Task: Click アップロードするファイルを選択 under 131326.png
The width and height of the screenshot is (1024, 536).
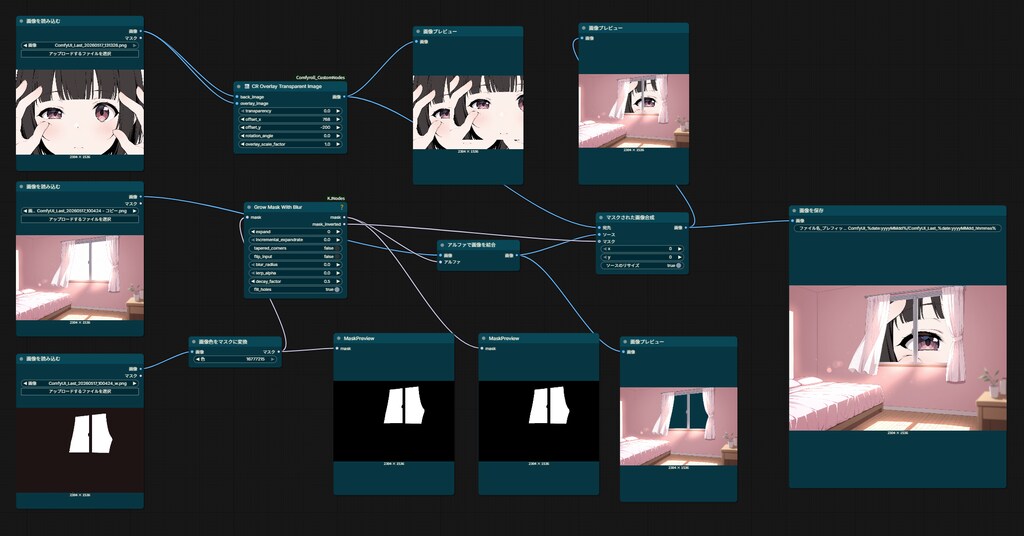Action: 80,54
